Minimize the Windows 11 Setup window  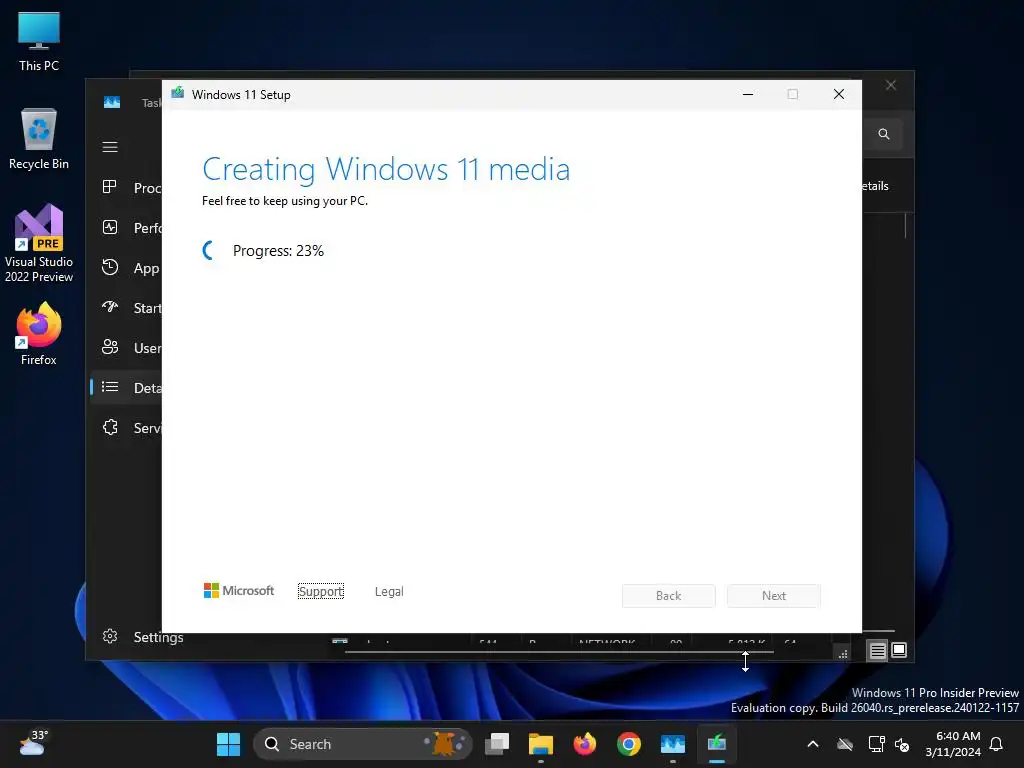coord(748,95)
